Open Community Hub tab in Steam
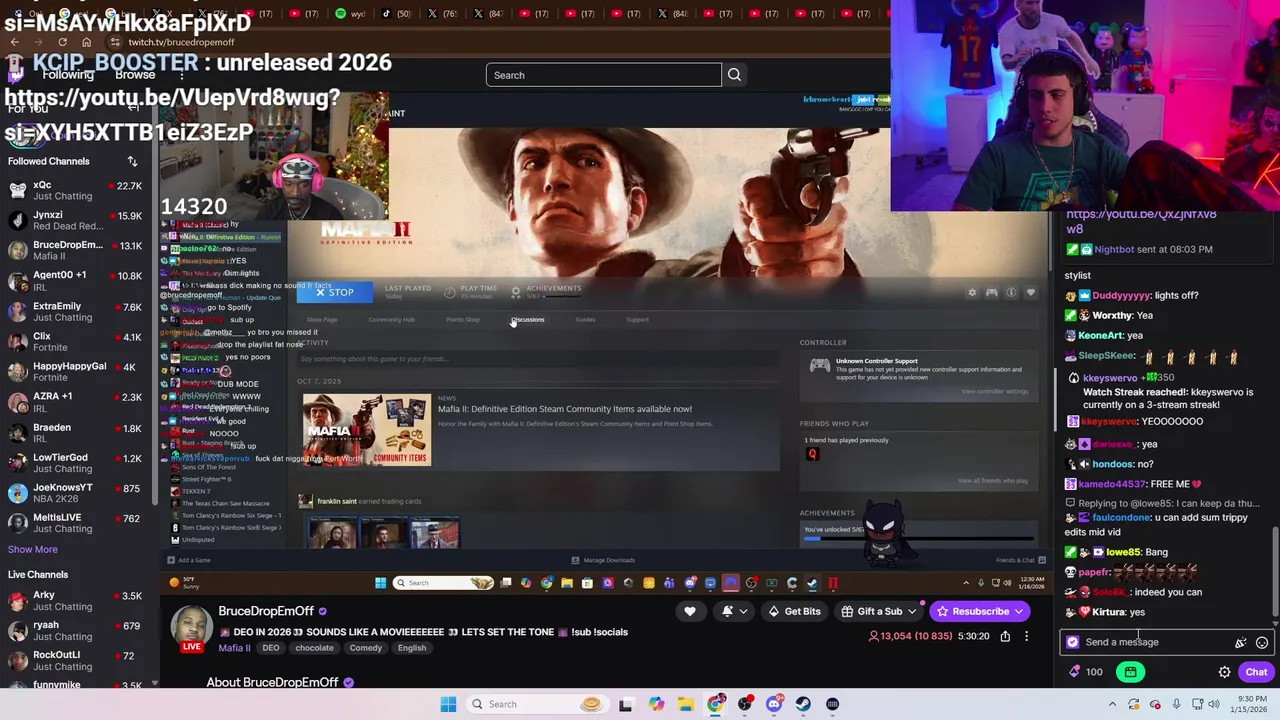 pyautogui.click(x=391, y=320)
